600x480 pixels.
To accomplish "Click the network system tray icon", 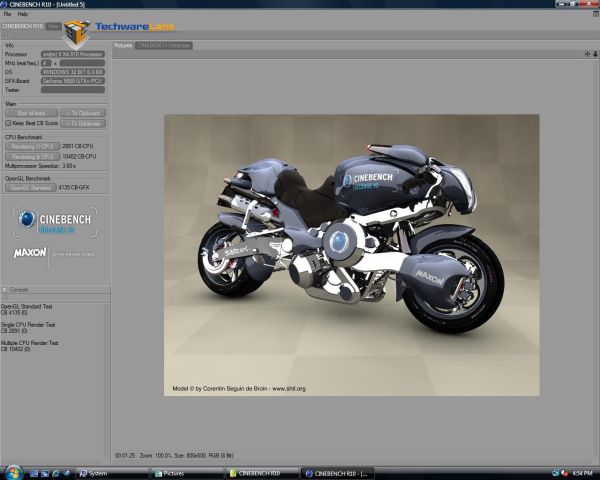I will pyautogui.click(x=556, y=473).
